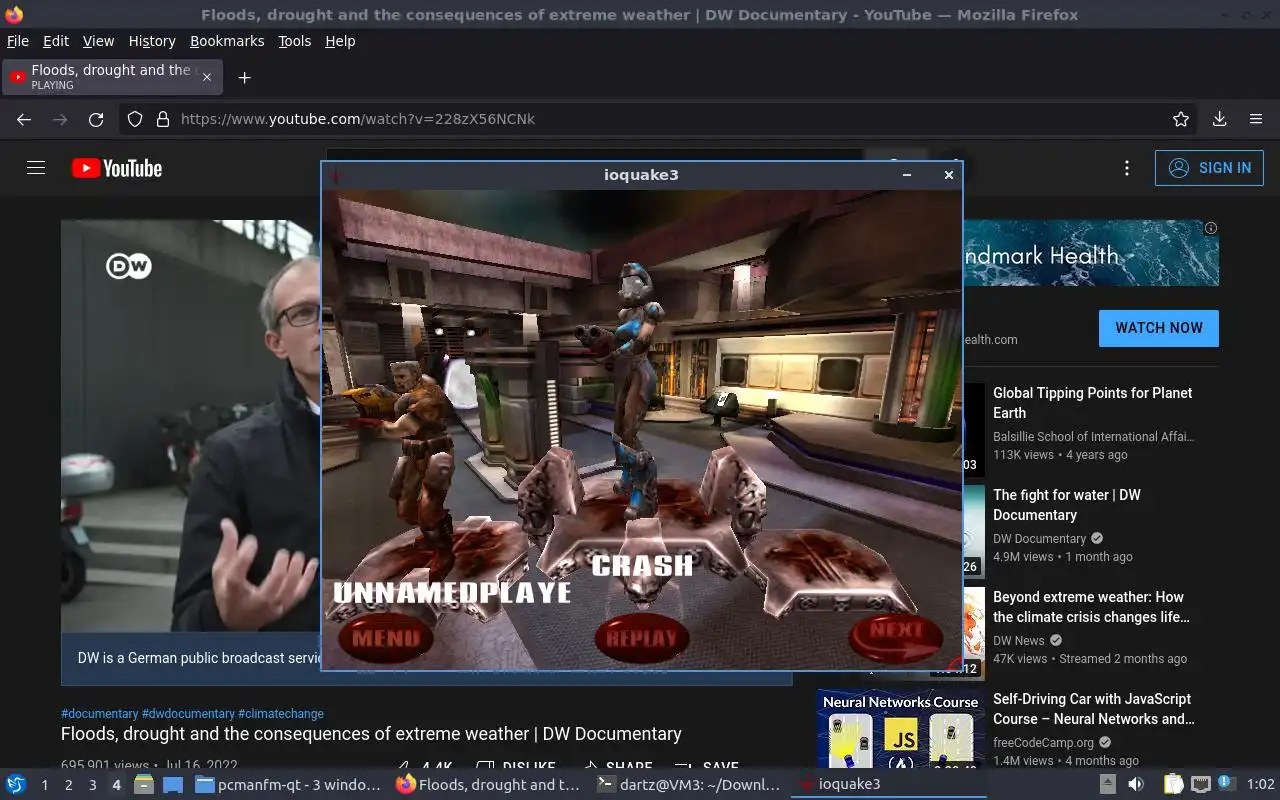The height and width of the screenshot is (800, 1280).
Task: Go back with Firefox back arrow
Action: point(24,119)
